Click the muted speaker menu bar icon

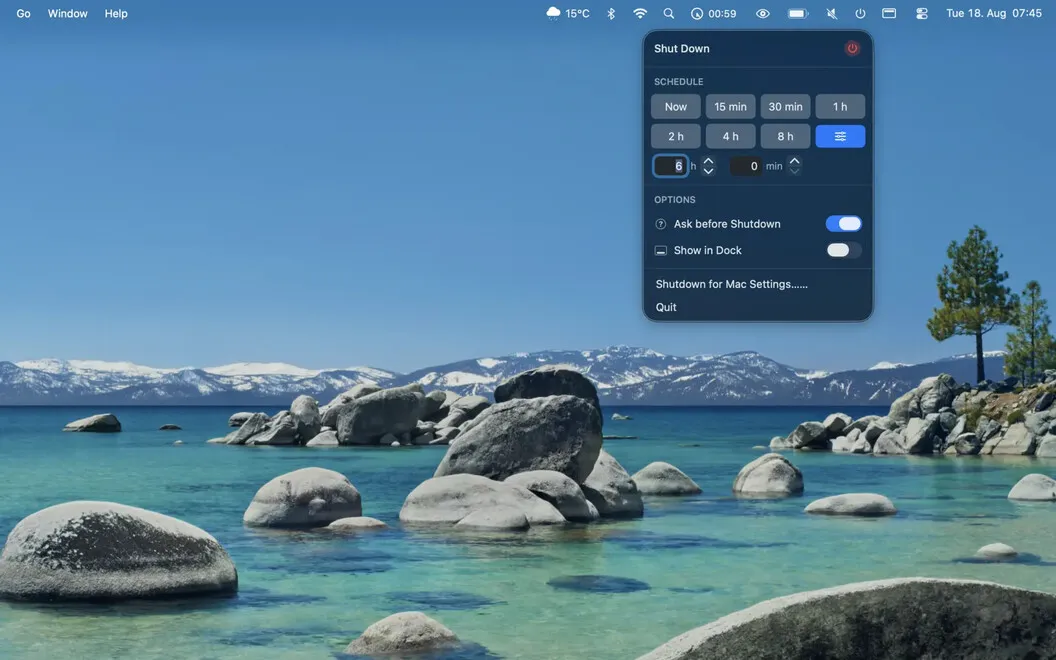pos(832,13)
